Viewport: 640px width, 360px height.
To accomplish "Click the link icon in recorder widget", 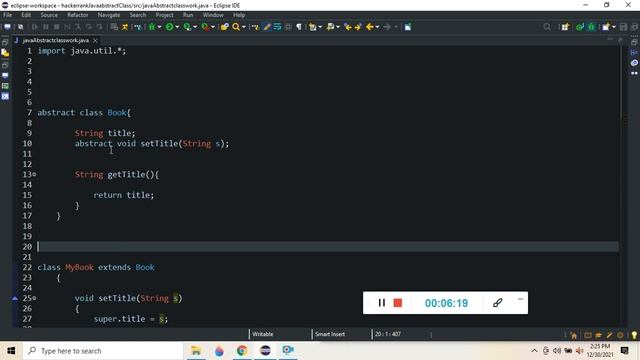I will [497, 303].
